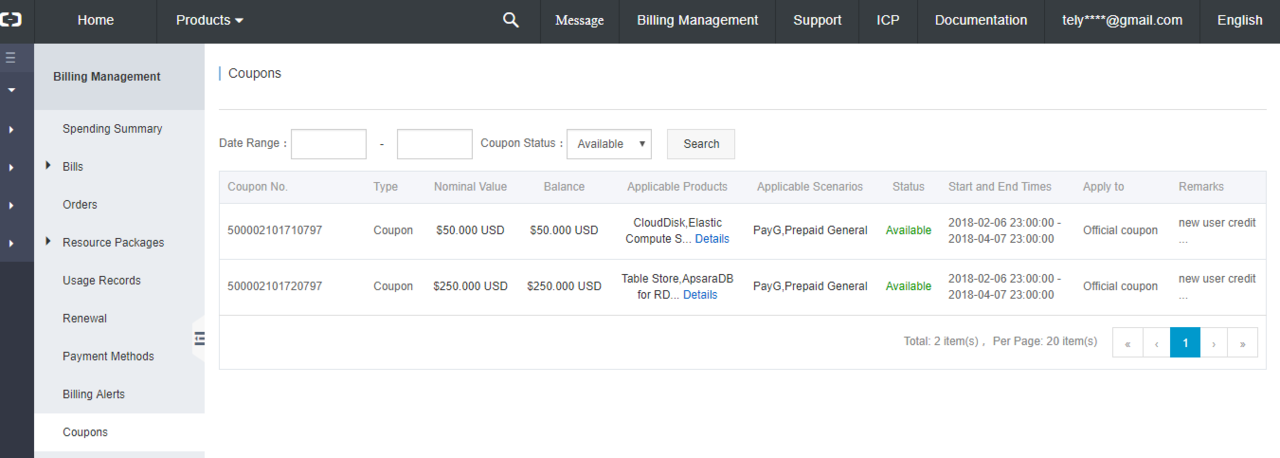The height and width of the screenshot is (458, 1280).
Task: Click the Search button
Action: (x=701, y=144)
